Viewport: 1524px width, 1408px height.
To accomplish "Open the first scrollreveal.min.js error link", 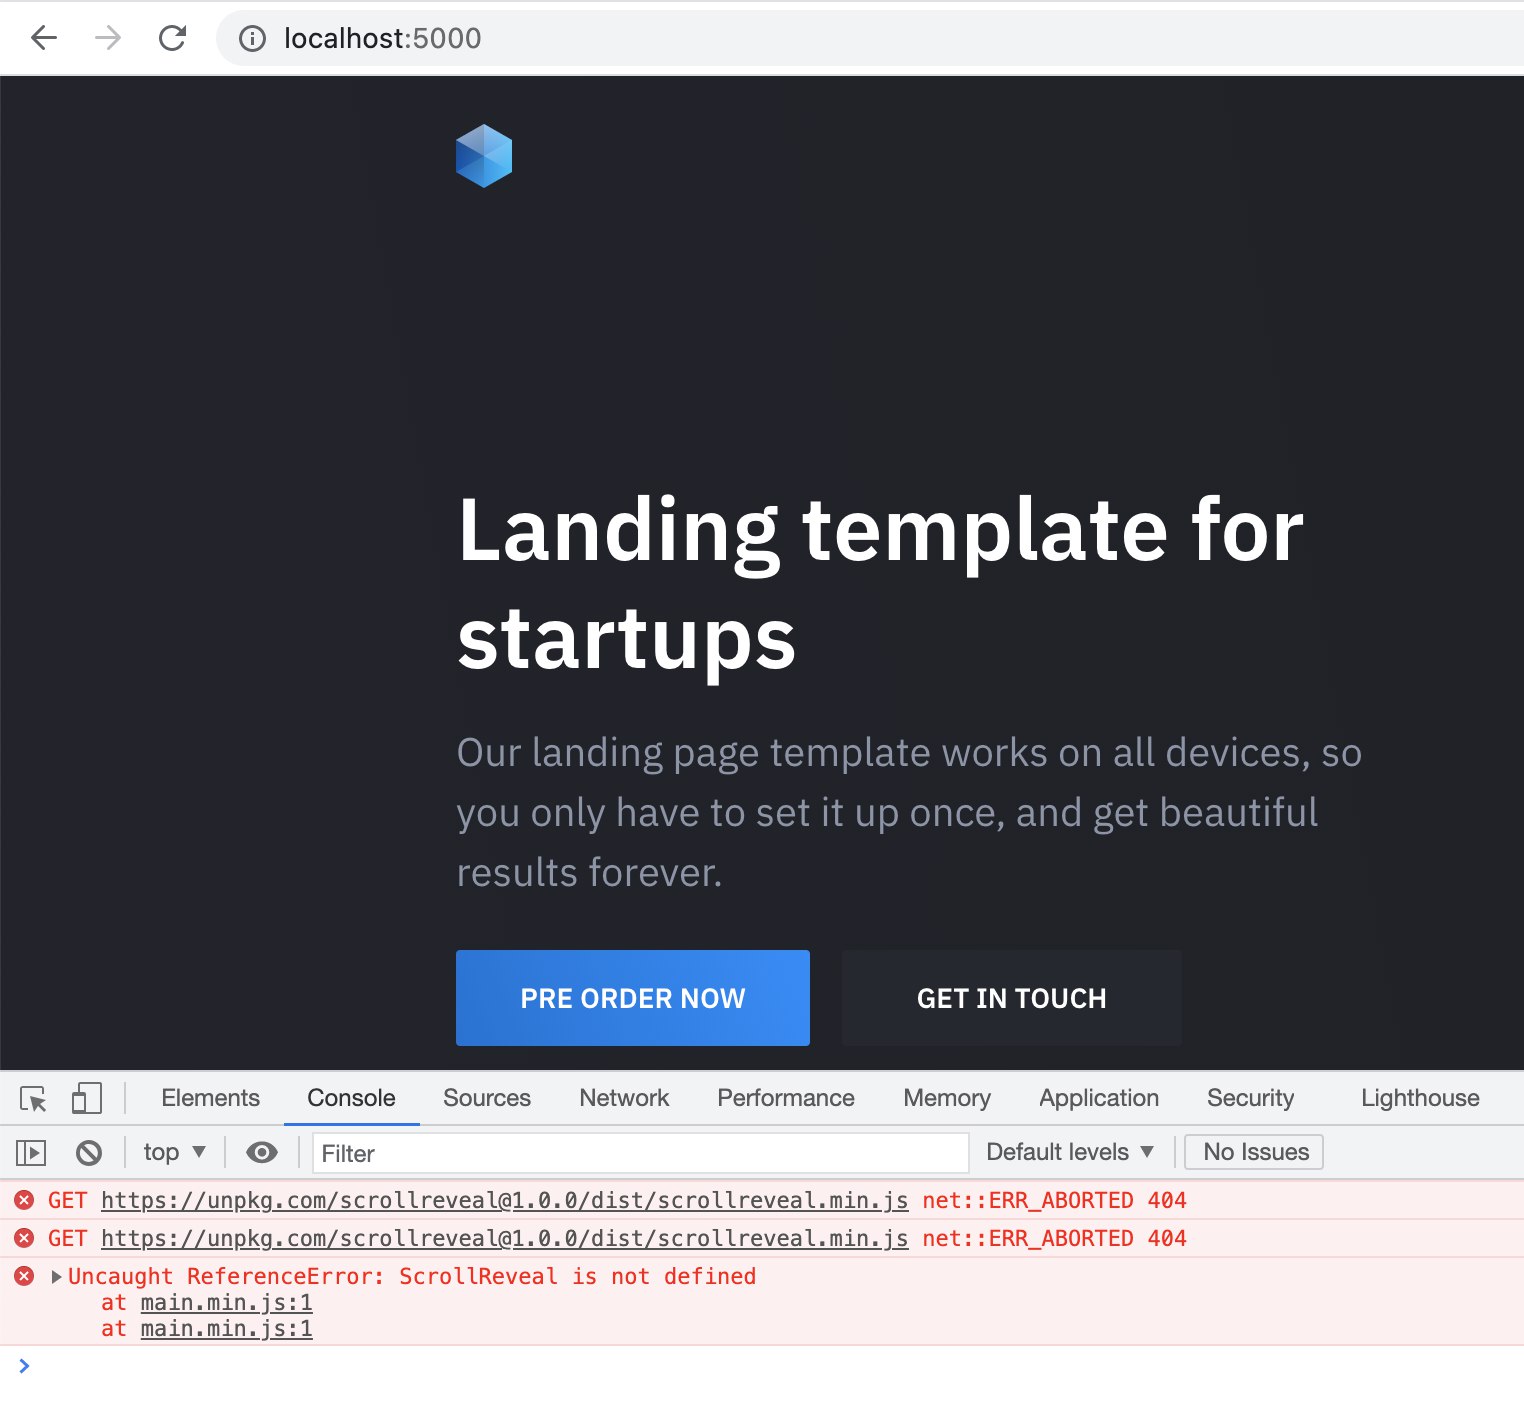I will (x=504, y=1200).
